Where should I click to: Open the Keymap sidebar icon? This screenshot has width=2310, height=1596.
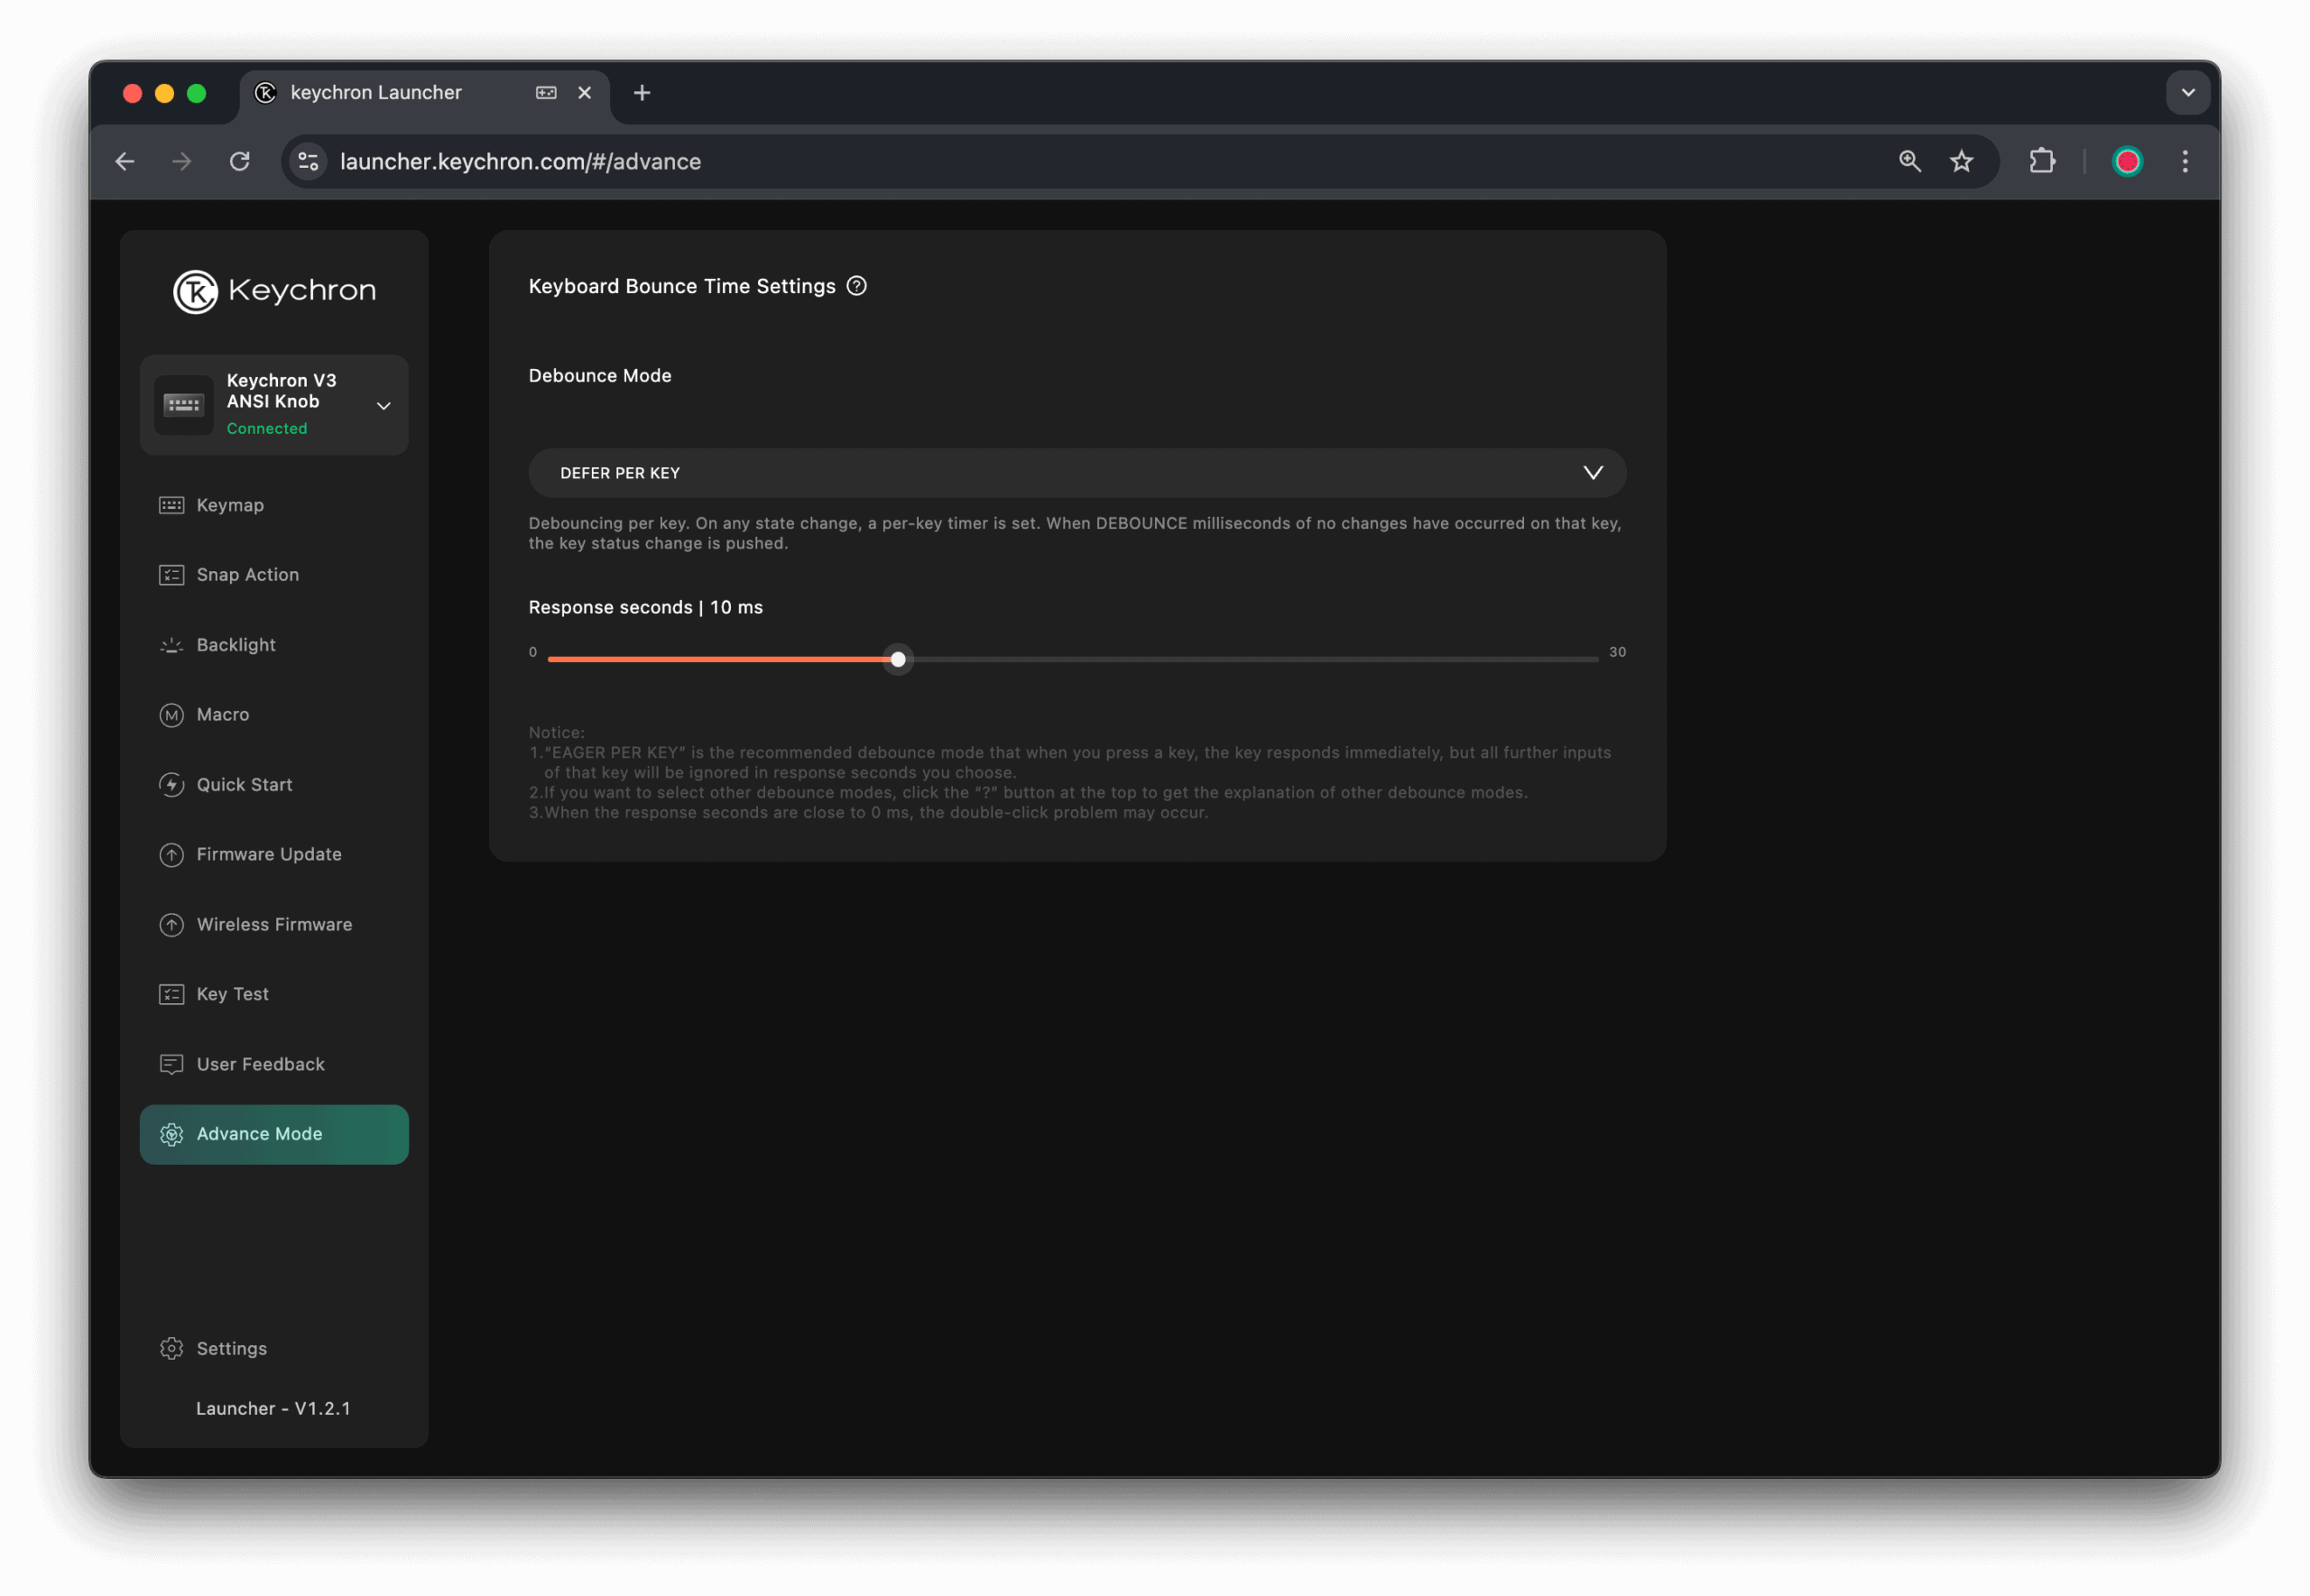(x=172, y=505)
